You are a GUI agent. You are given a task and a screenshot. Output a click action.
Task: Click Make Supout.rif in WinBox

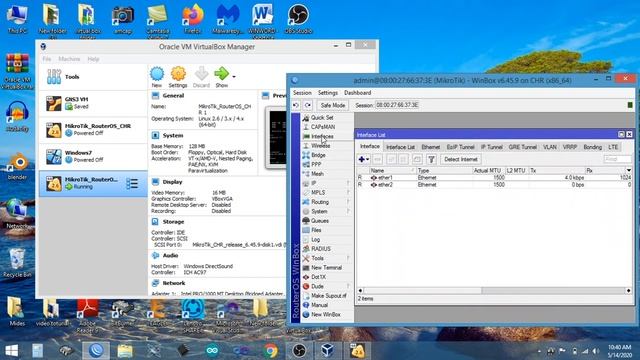click(329, 296)
